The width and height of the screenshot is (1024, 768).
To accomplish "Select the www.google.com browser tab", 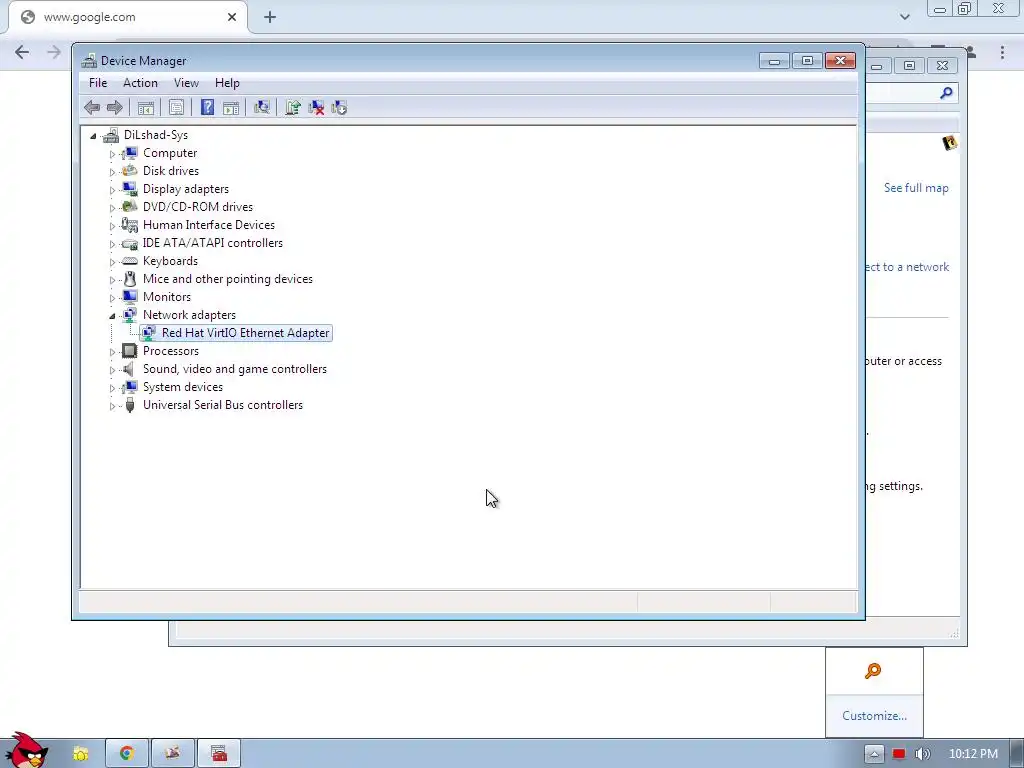I will point(127,17).
